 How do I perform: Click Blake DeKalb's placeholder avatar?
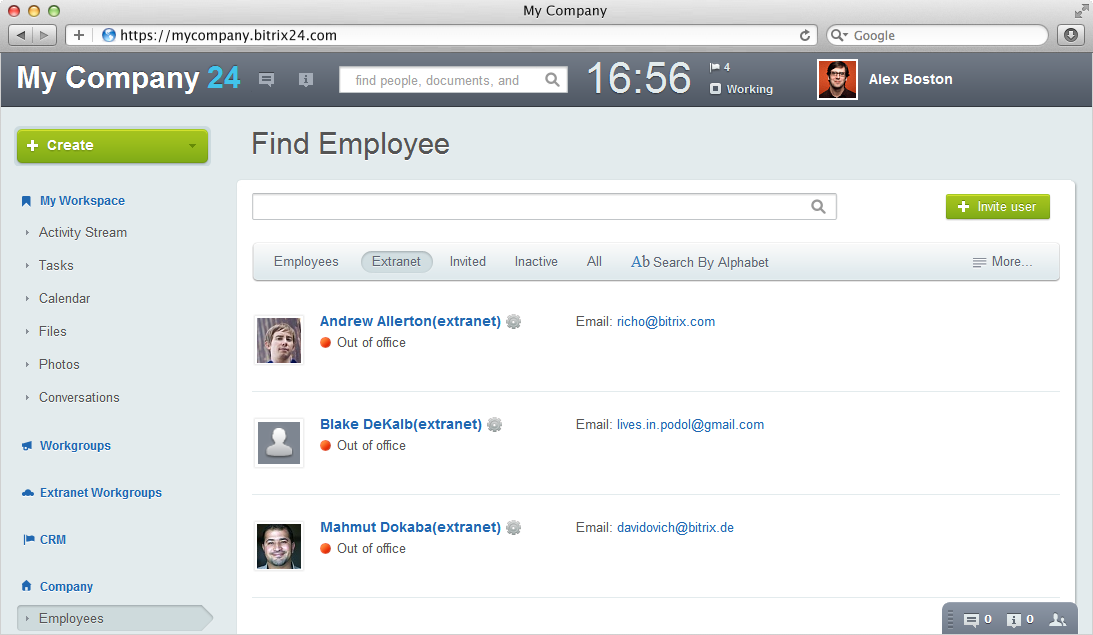pyautogui.click(x=279, y=443)
